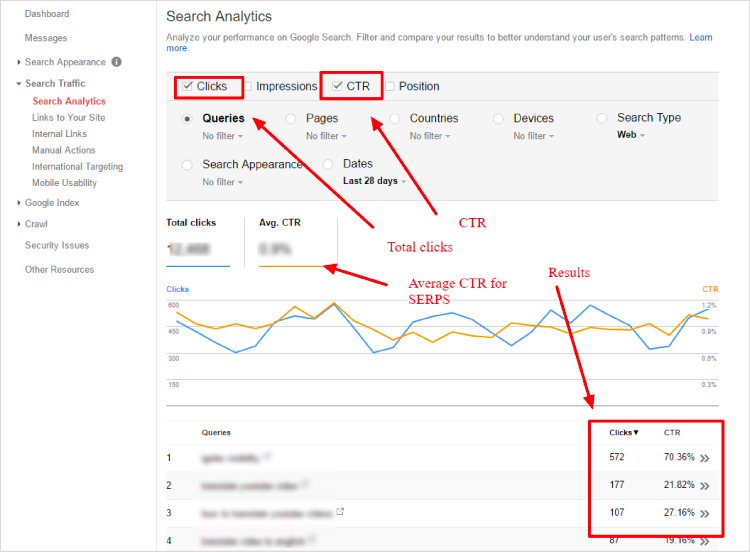This screenshot has height=552, width=750.
Task: Select the Countries radio button
Action: click(395, 118)
